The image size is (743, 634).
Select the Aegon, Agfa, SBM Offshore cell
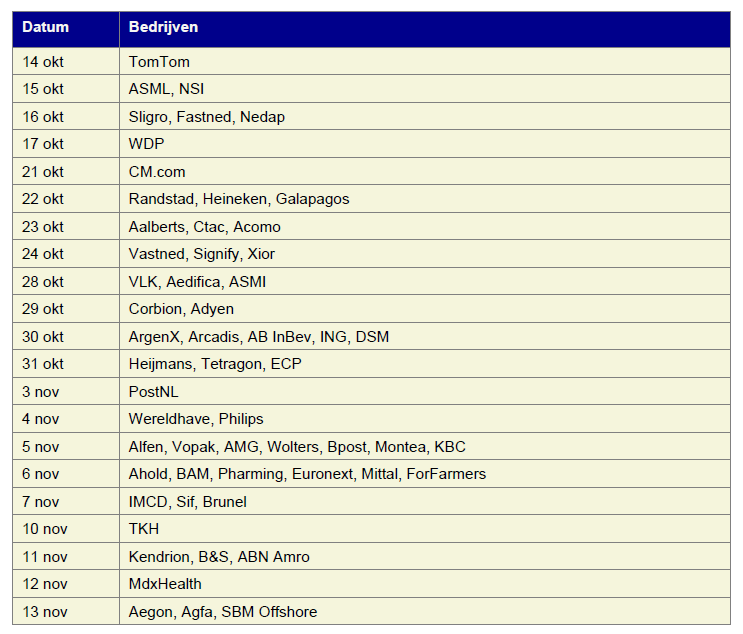222,611
